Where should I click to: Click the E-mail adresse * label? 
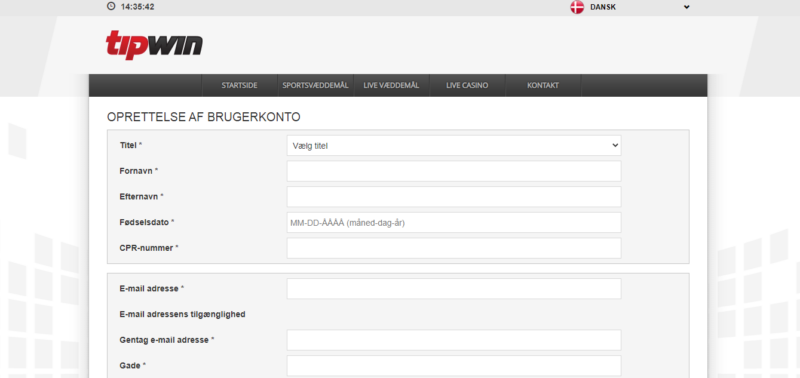coord(152,289)
